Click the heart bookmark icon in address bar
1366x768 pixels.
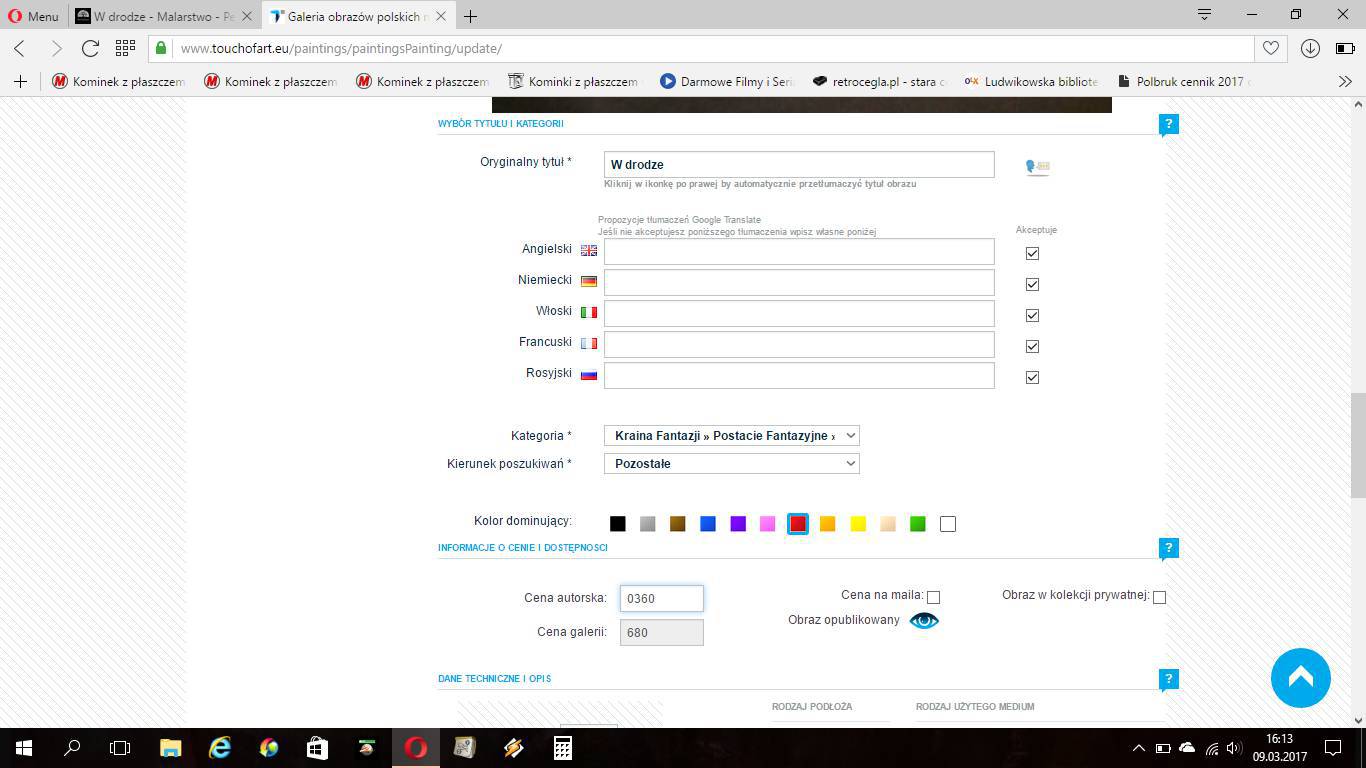(1270, 48)
